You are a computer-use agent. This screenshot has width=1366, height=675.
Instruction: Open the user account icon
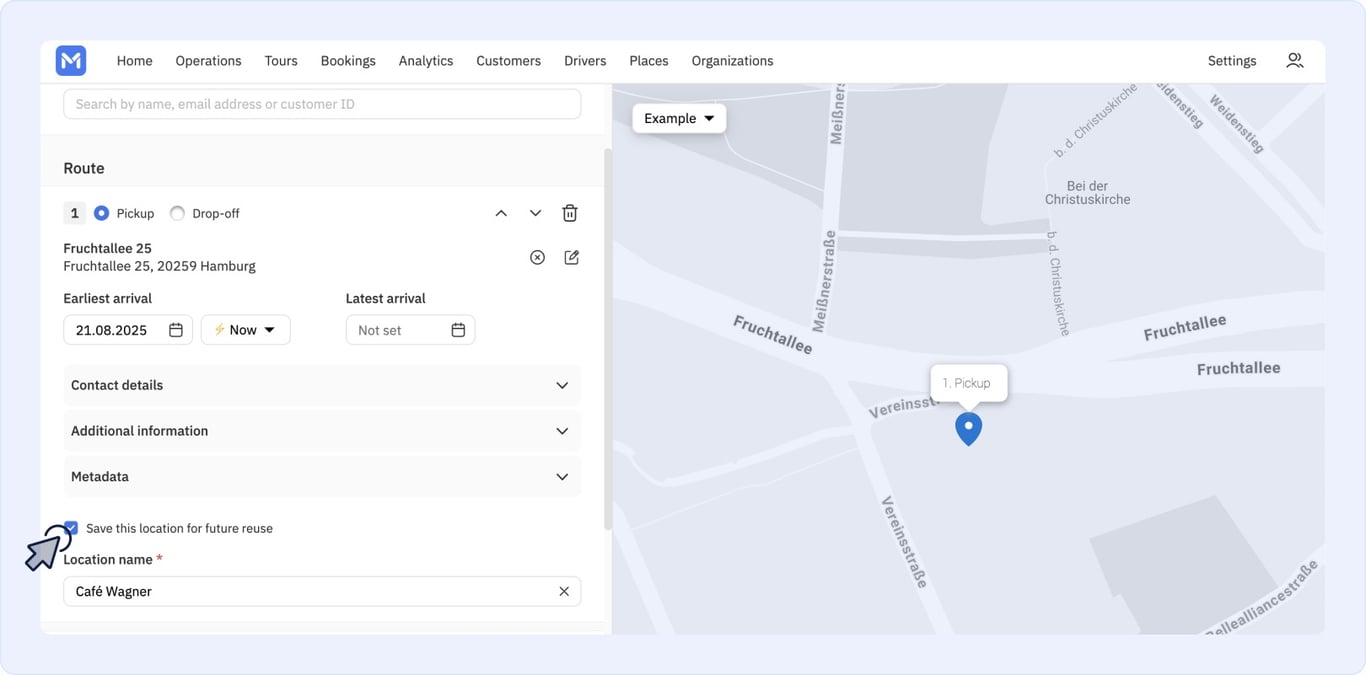[x=1294, y=61]
